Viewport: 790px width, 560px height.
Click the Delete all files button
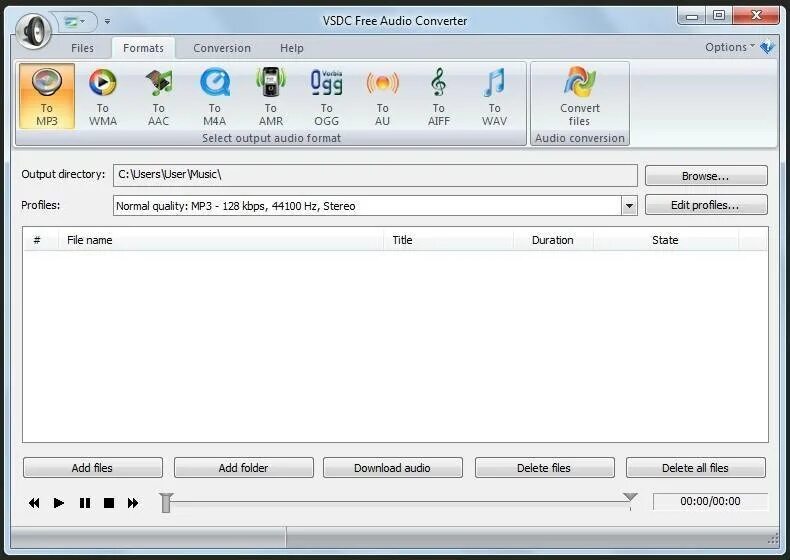(696, 468)
